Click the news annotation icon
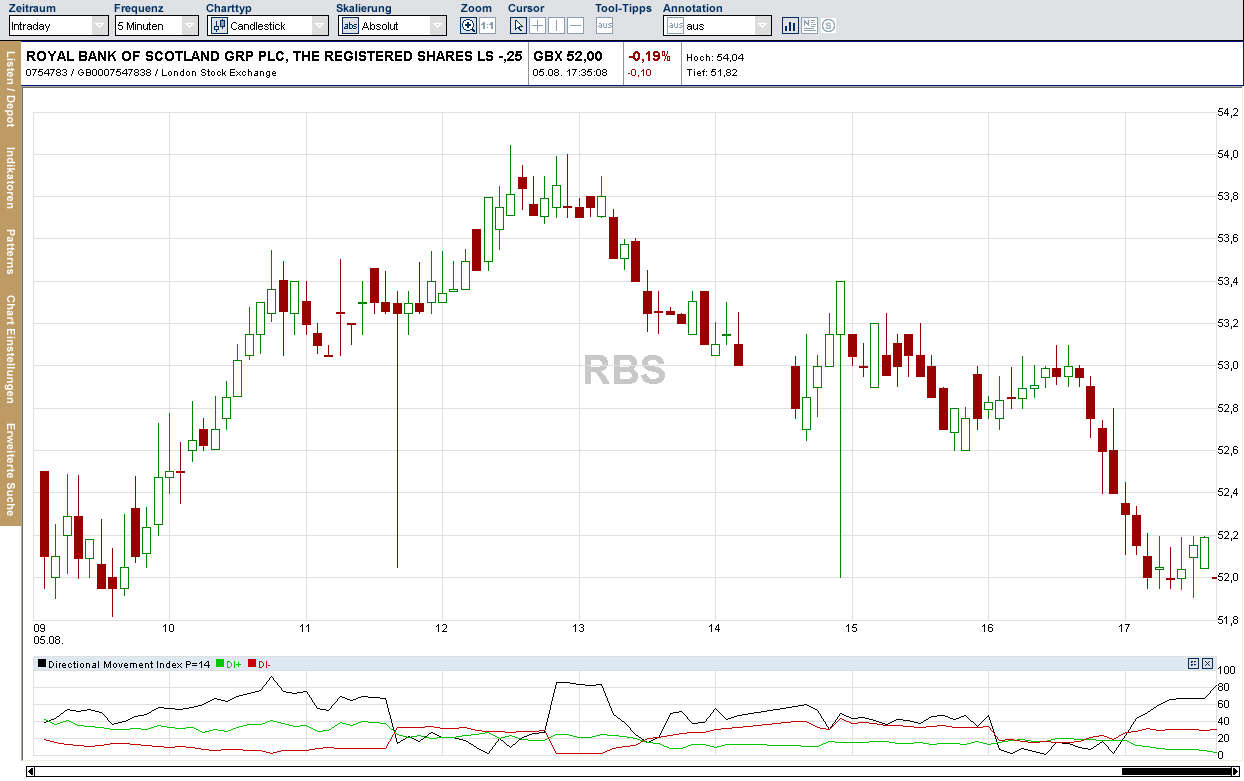 [809, 26]
